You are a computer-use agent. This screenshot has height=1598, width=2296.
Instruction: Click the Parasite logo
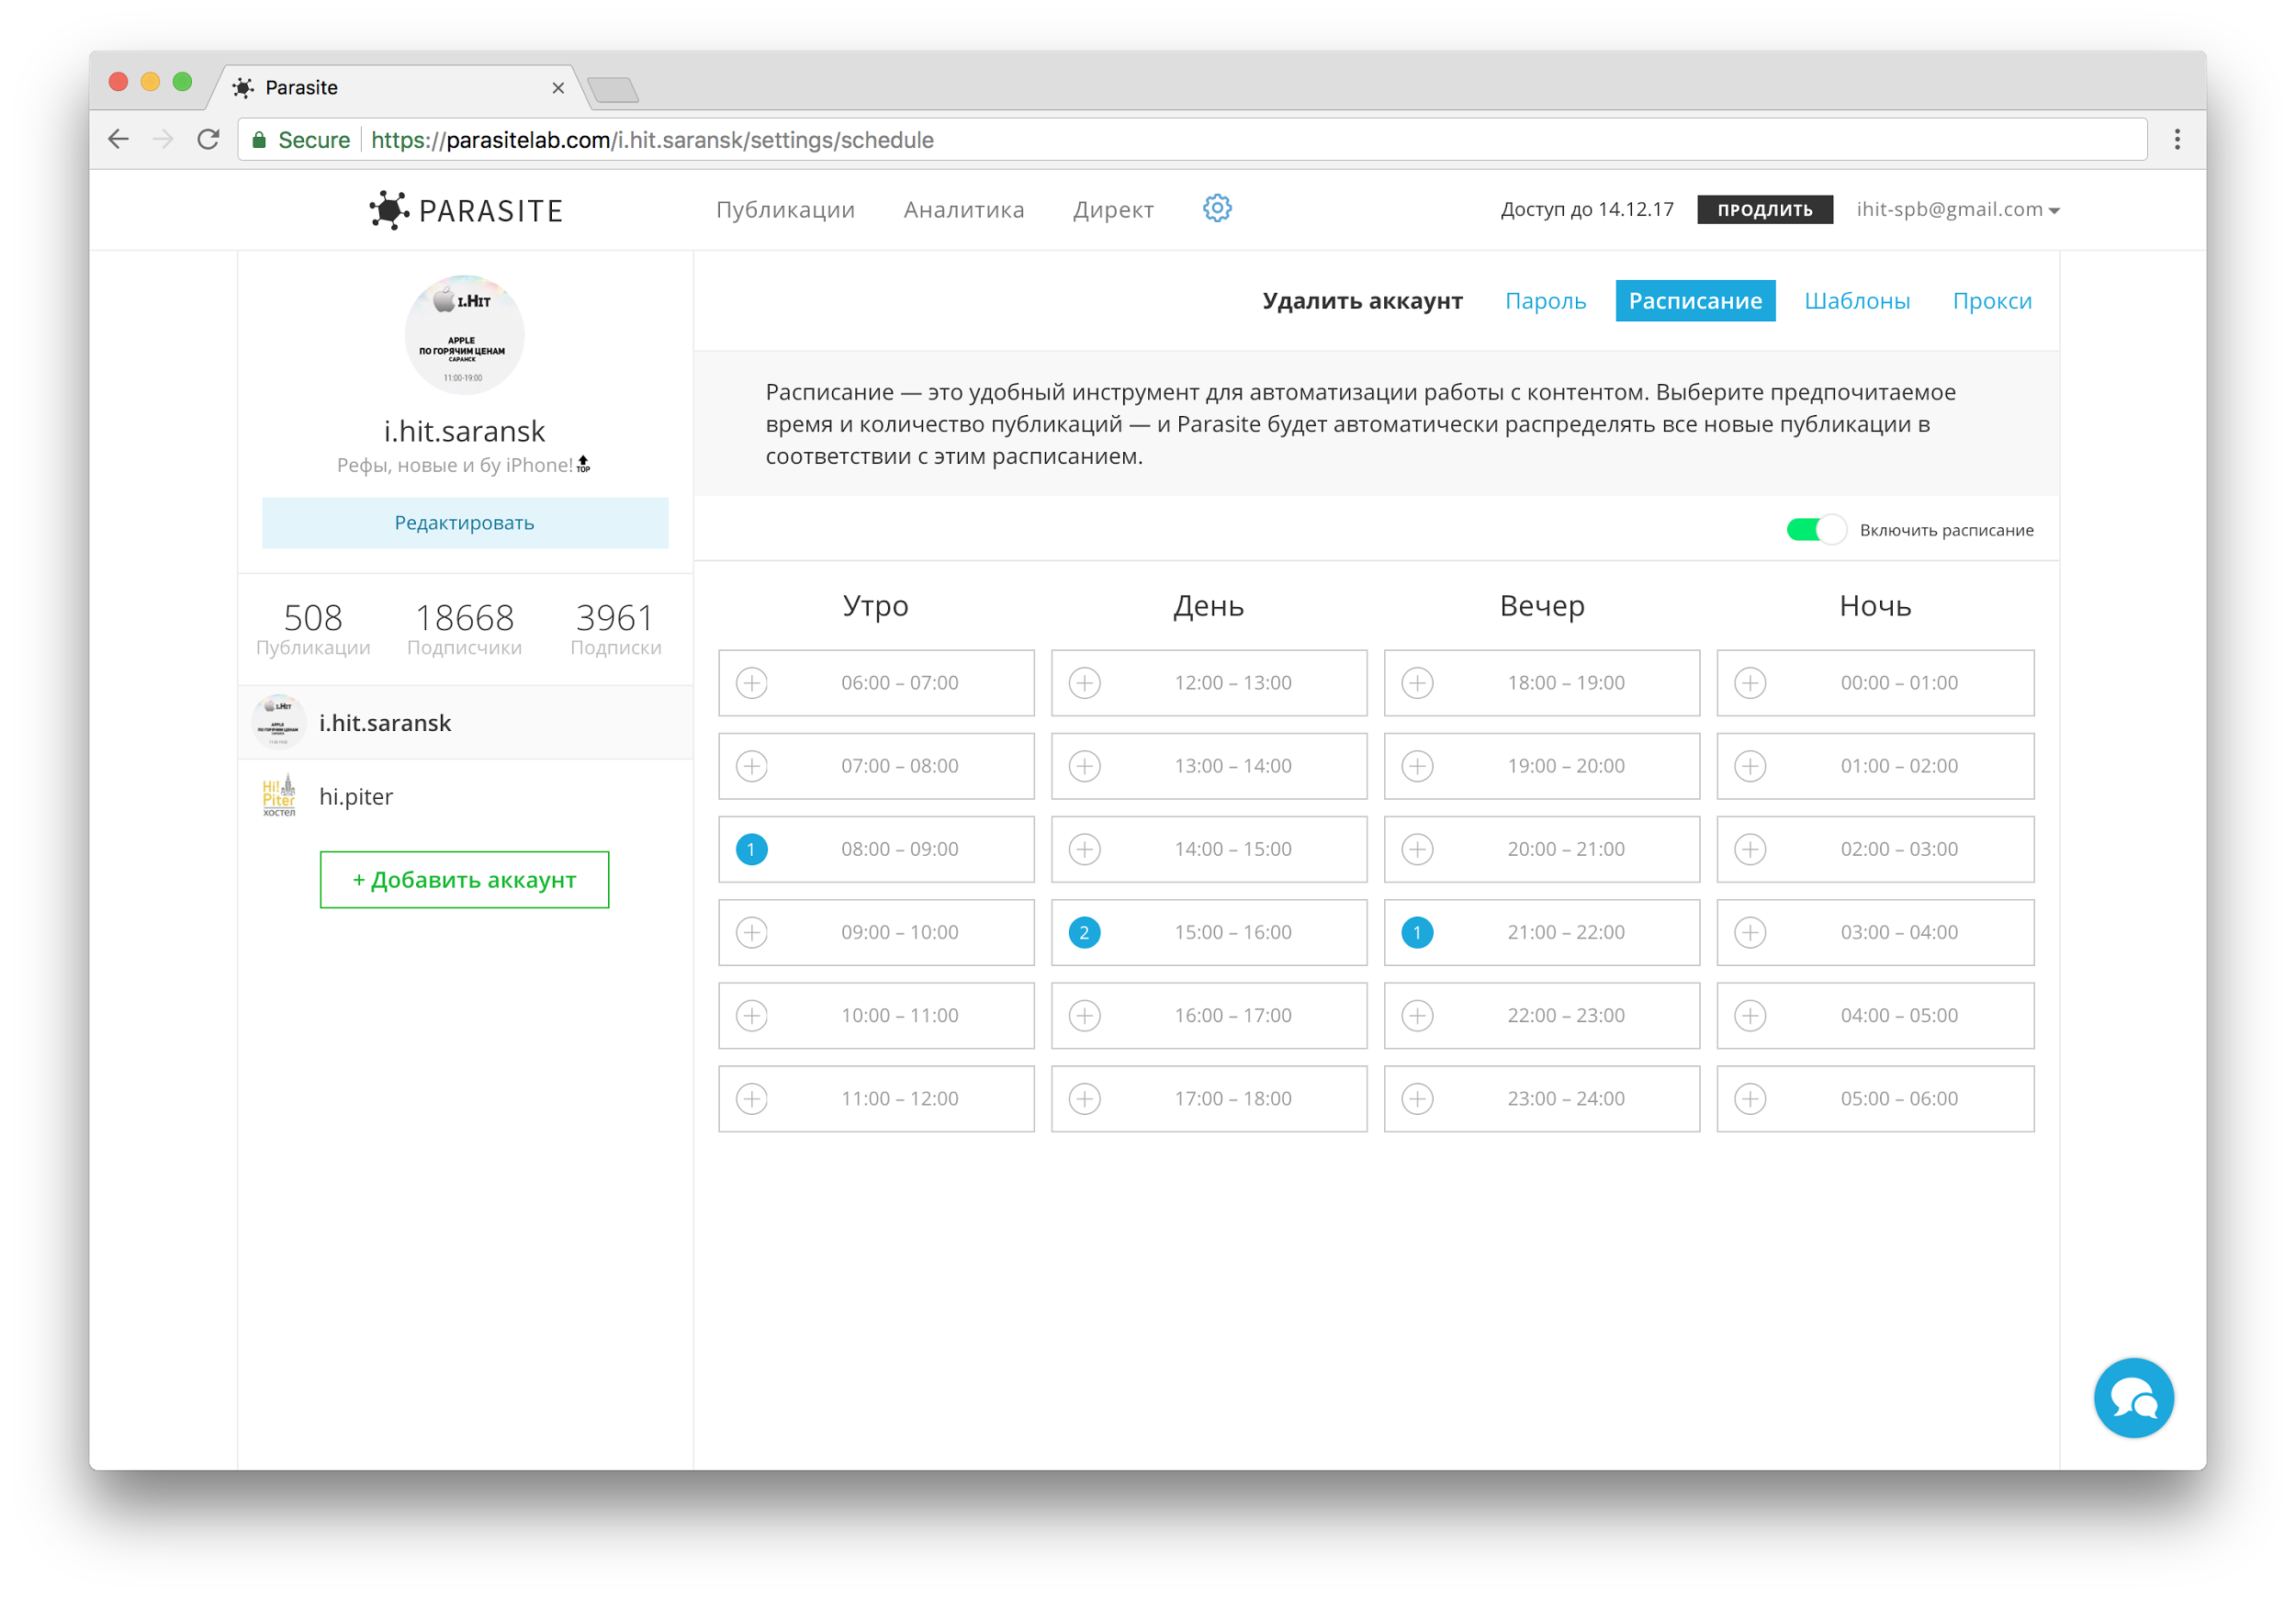pyautogui.click(x=466, y=210)
